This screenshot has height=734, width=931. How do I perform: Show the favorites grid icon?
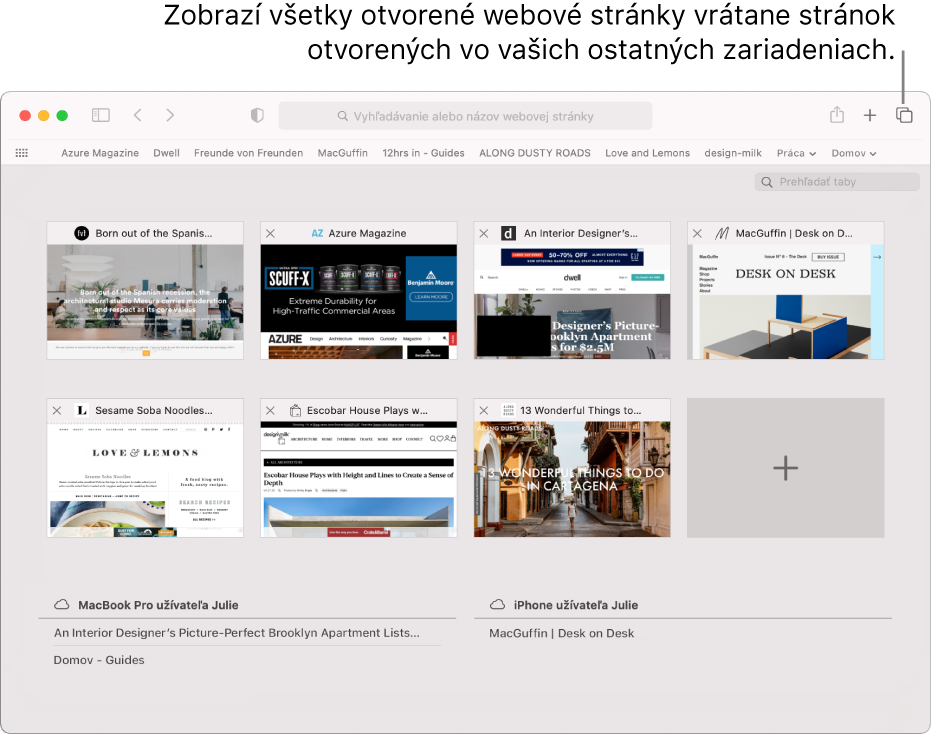(x=22, y=153)
